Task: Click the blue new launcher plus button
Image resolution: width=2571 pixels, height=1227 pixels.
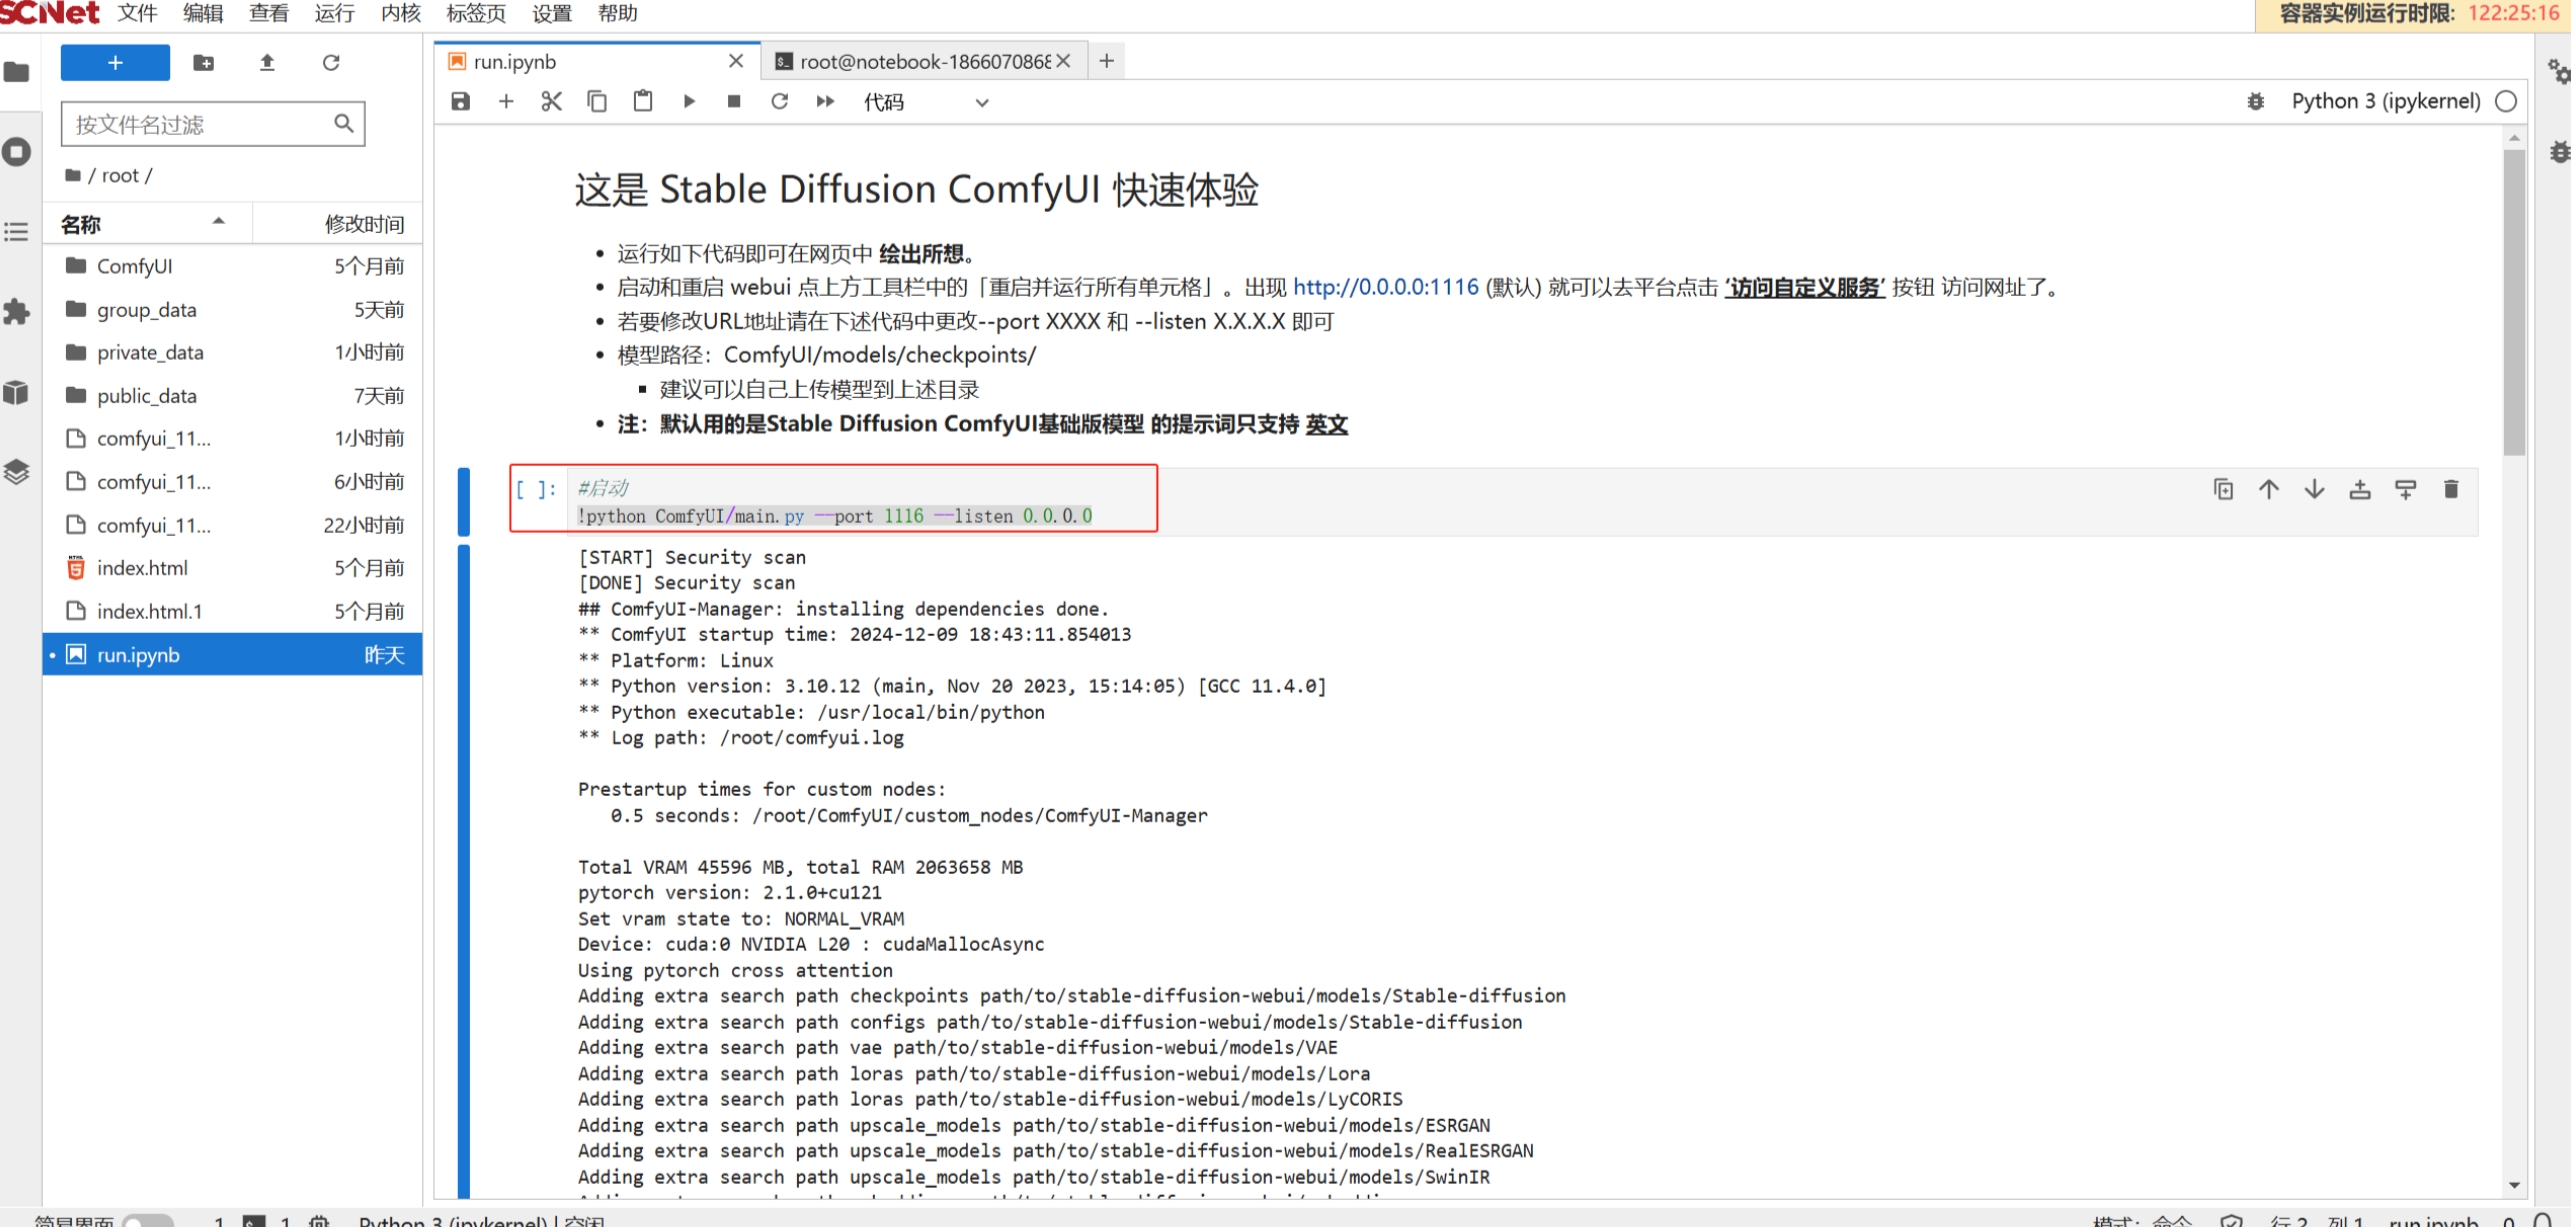Action: tap(115, 62)
